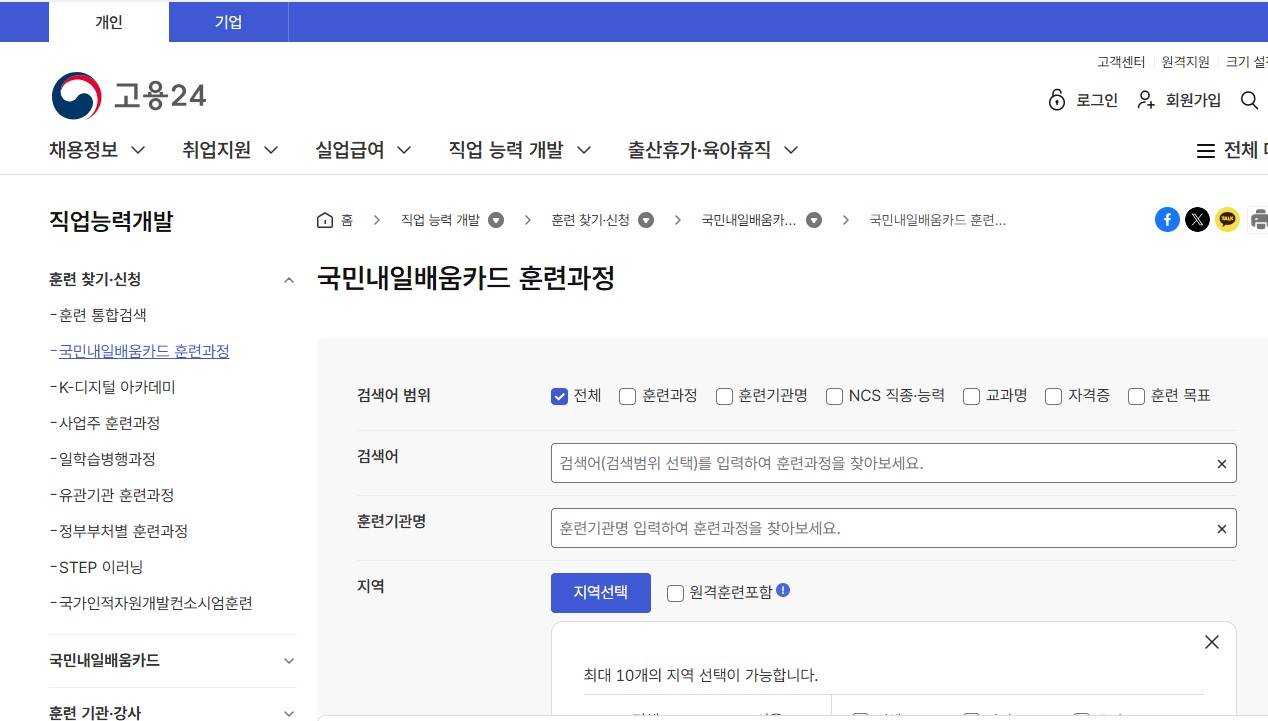
Task: Open K-디지털 아카데미 sidebar link
Action: (117, 387)
